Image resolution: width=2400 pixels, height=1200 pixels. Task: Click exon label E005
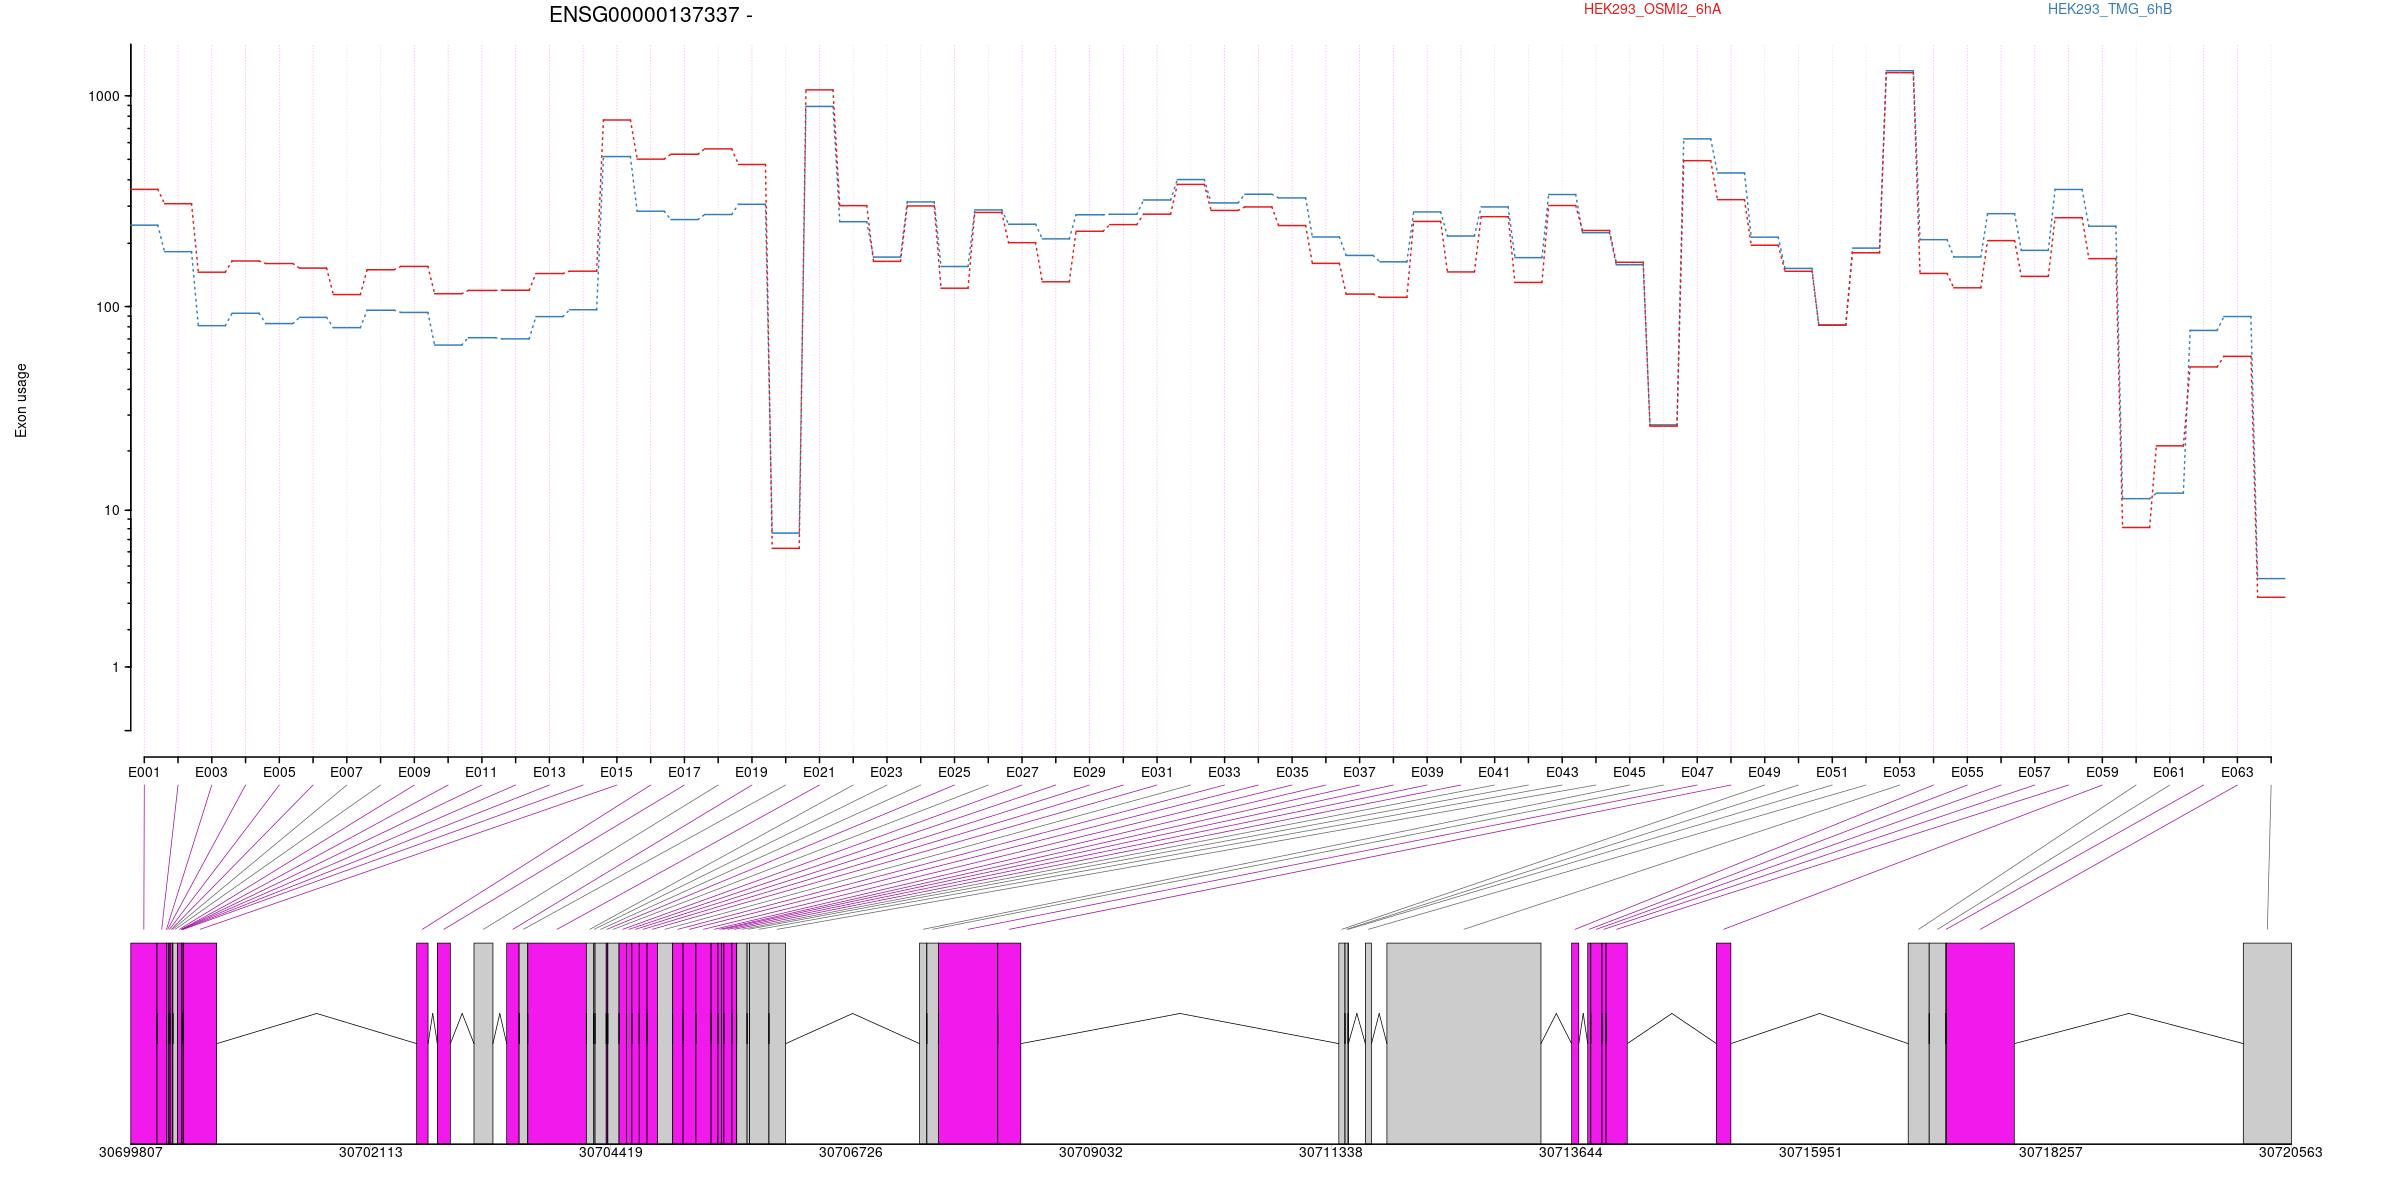(279, 772)
